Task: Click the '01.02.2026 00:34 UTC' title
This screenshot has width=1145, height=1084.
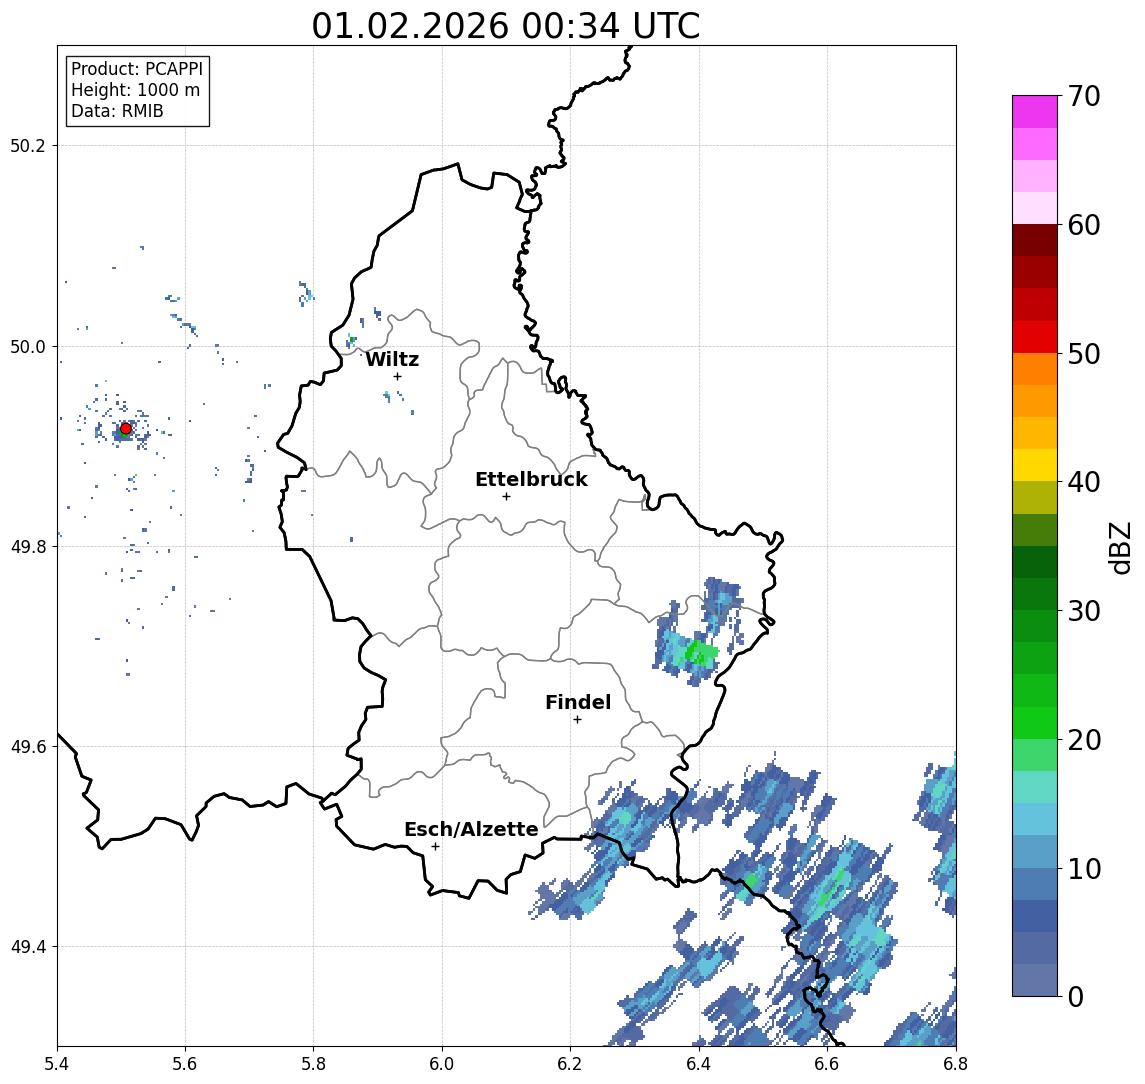Action: pyautogui.click(x=506, y=26)
